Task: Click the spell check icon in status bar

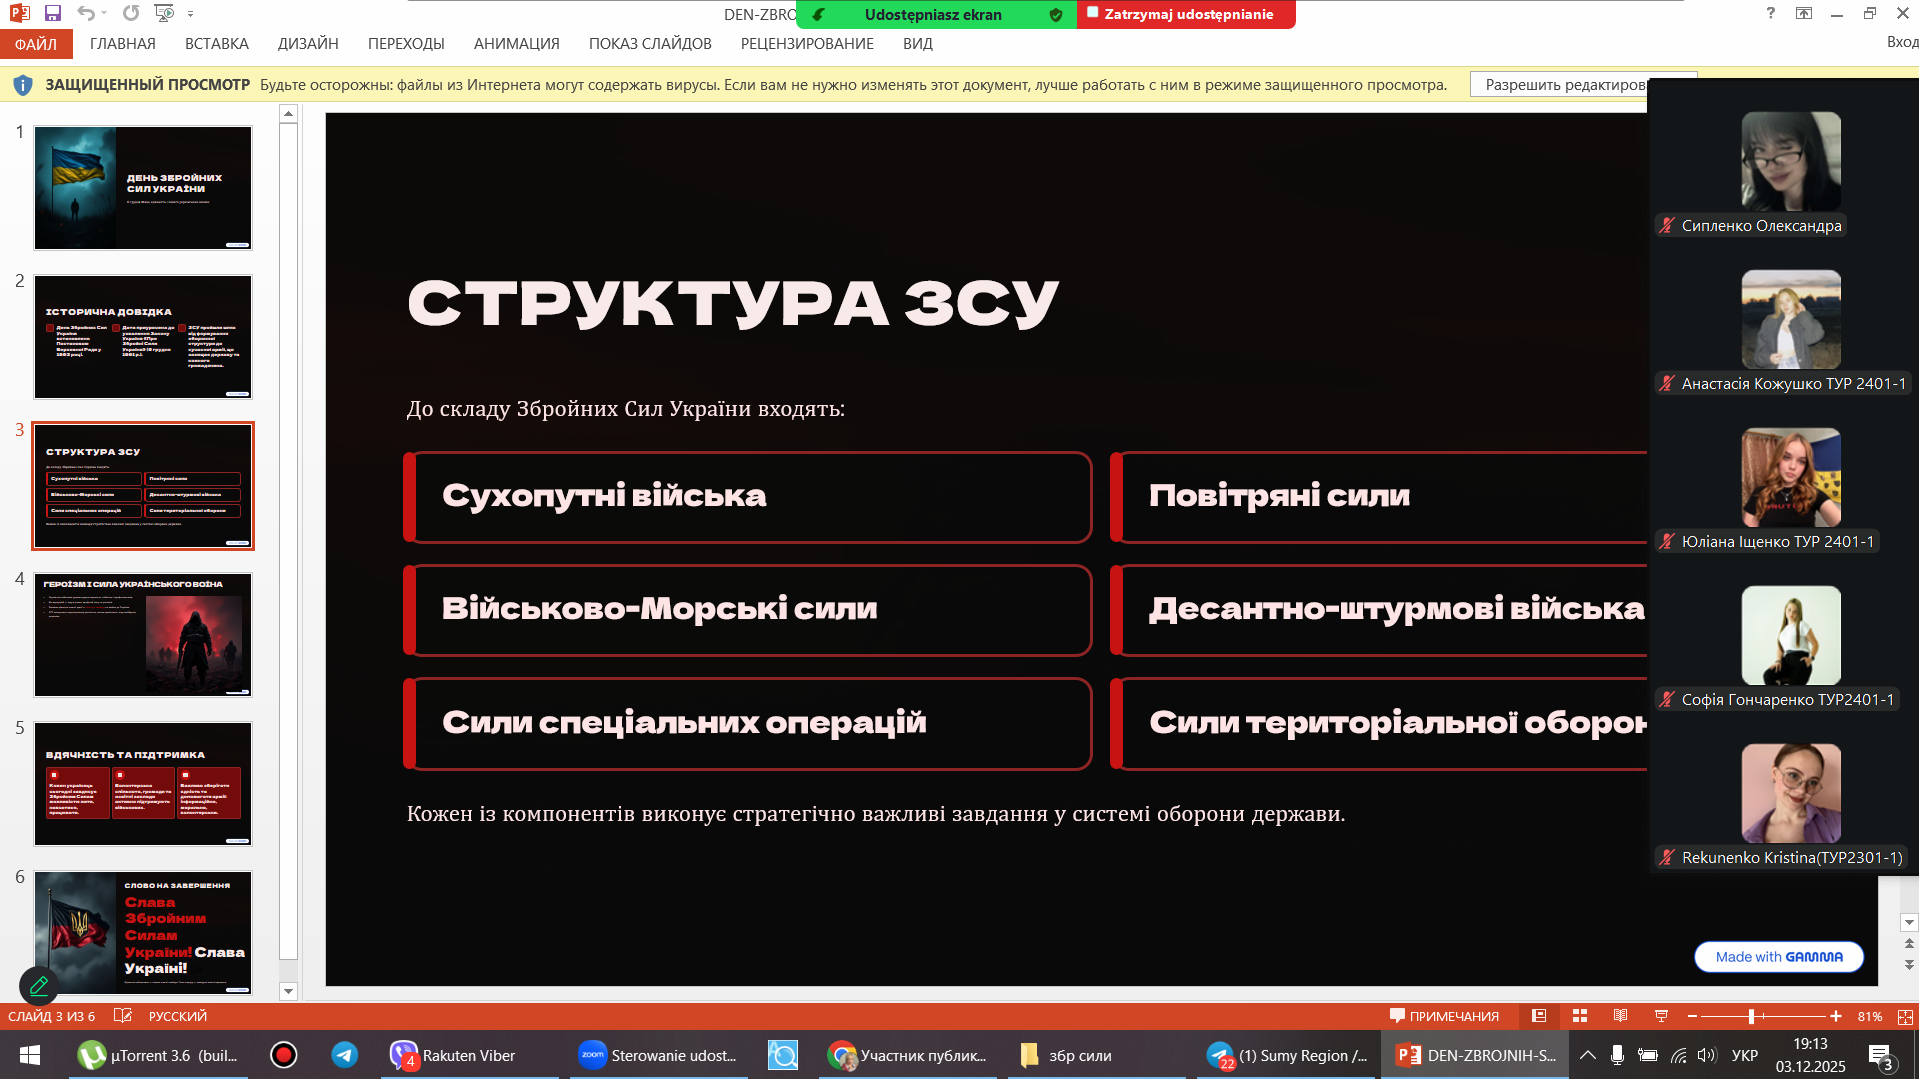Action: pyautogui.click(x=123, y=1016)
